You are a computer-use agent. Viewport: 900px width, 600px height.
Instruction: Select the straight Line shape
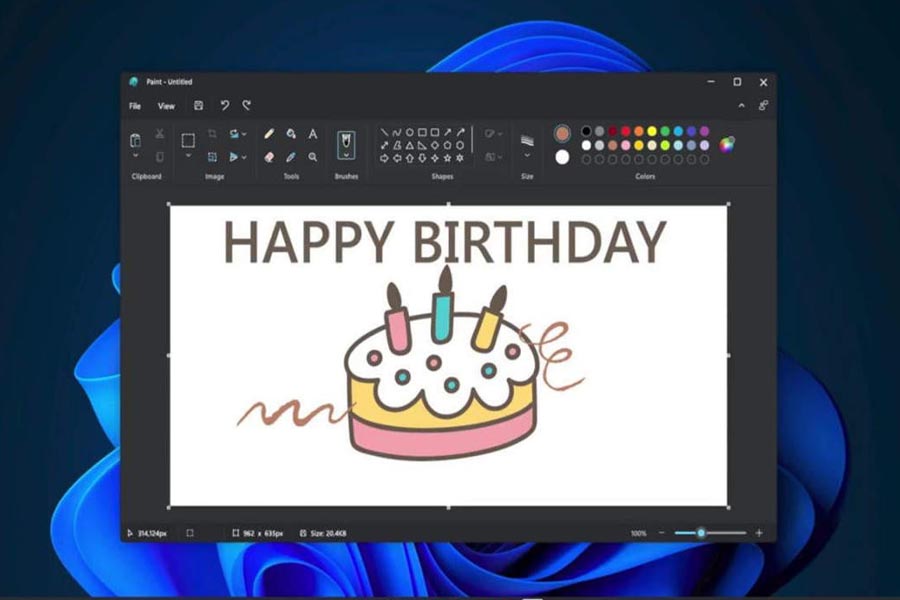click(385, 133)
